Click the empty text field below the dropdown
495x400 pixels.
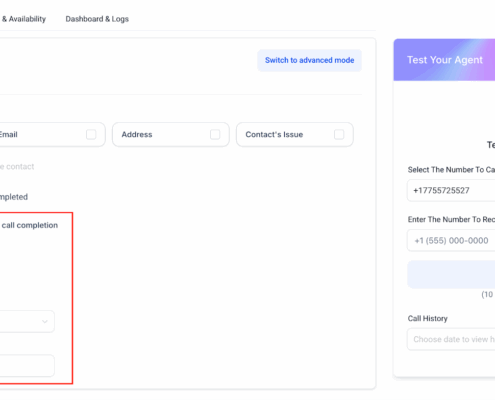[27, 366]
